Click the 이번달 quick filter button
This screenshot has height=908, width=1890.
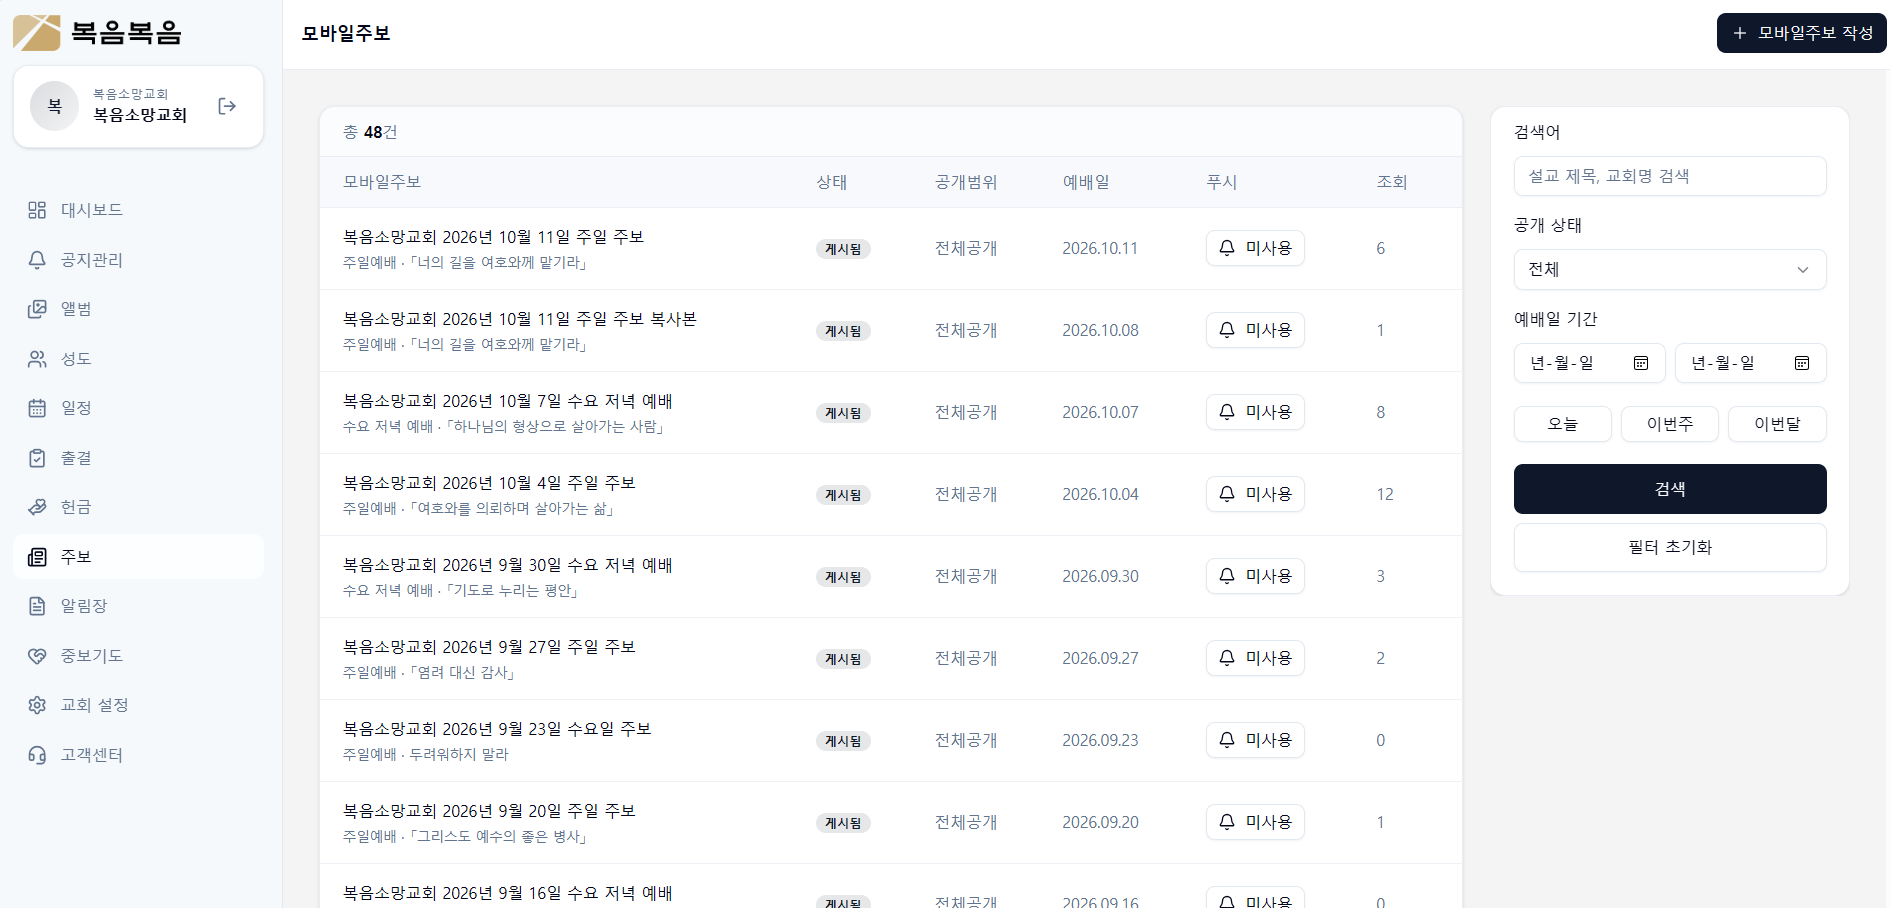point(1777,424)
